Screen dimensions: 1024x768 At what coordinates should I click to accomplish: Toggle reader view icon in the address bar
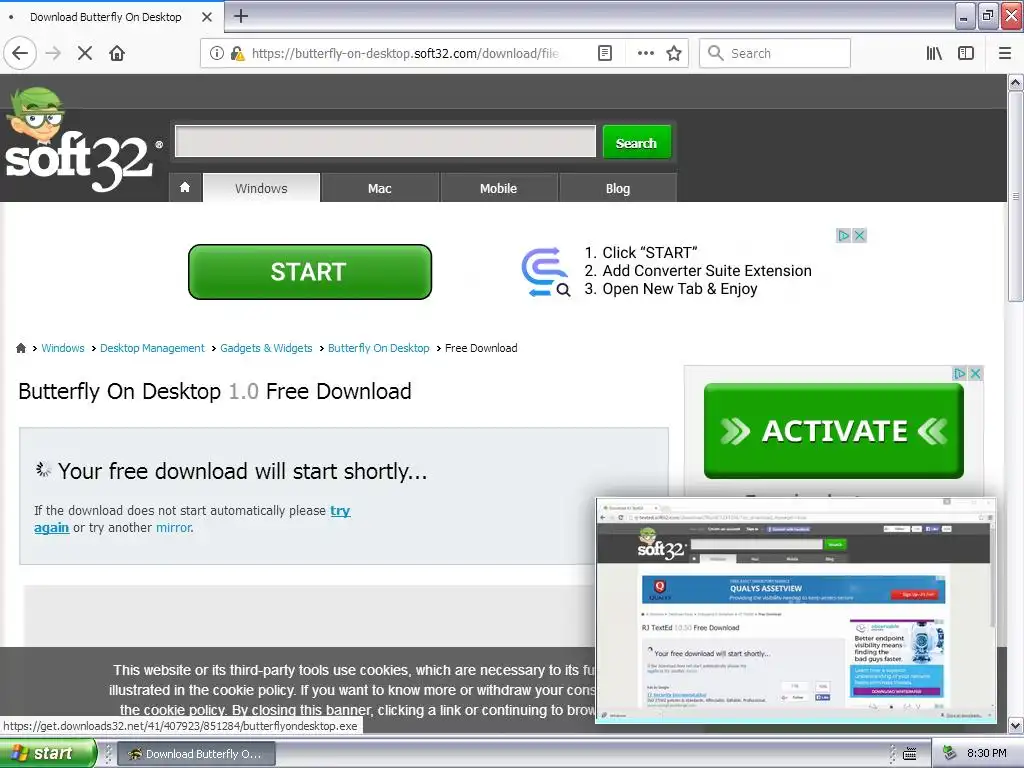point(605,53)
